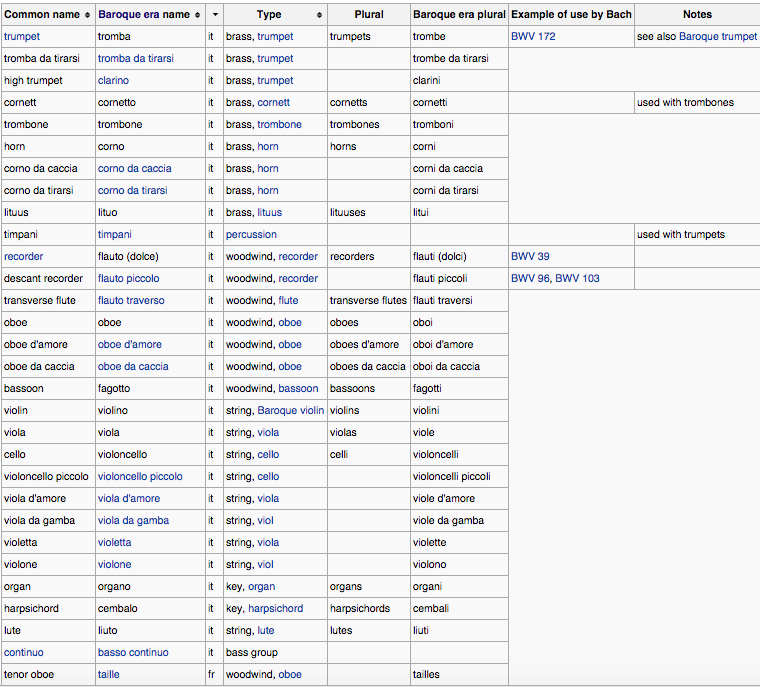
Task: Follow the violone Baroque name link
Action: (114, 564)
